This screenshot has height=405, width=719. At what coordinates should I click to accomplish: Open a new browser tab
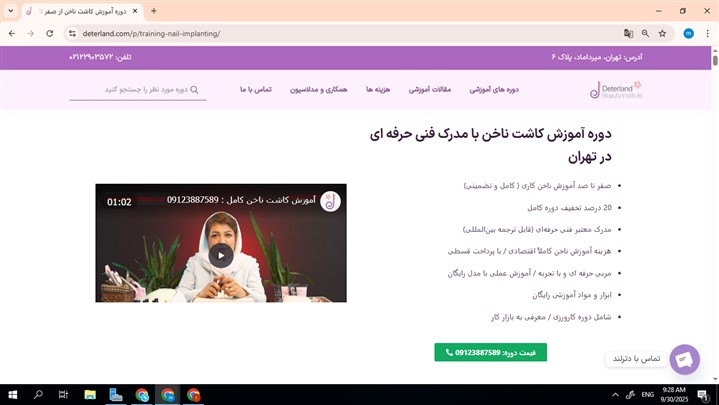pos(154,11)
